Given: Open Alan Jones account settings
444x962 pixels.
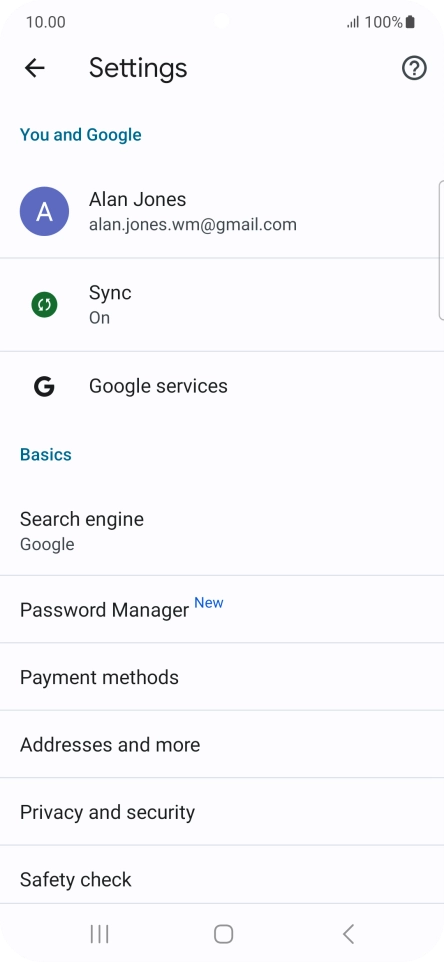Looking at the screenshot, I should pyautogui.click(x=222, y=212).
